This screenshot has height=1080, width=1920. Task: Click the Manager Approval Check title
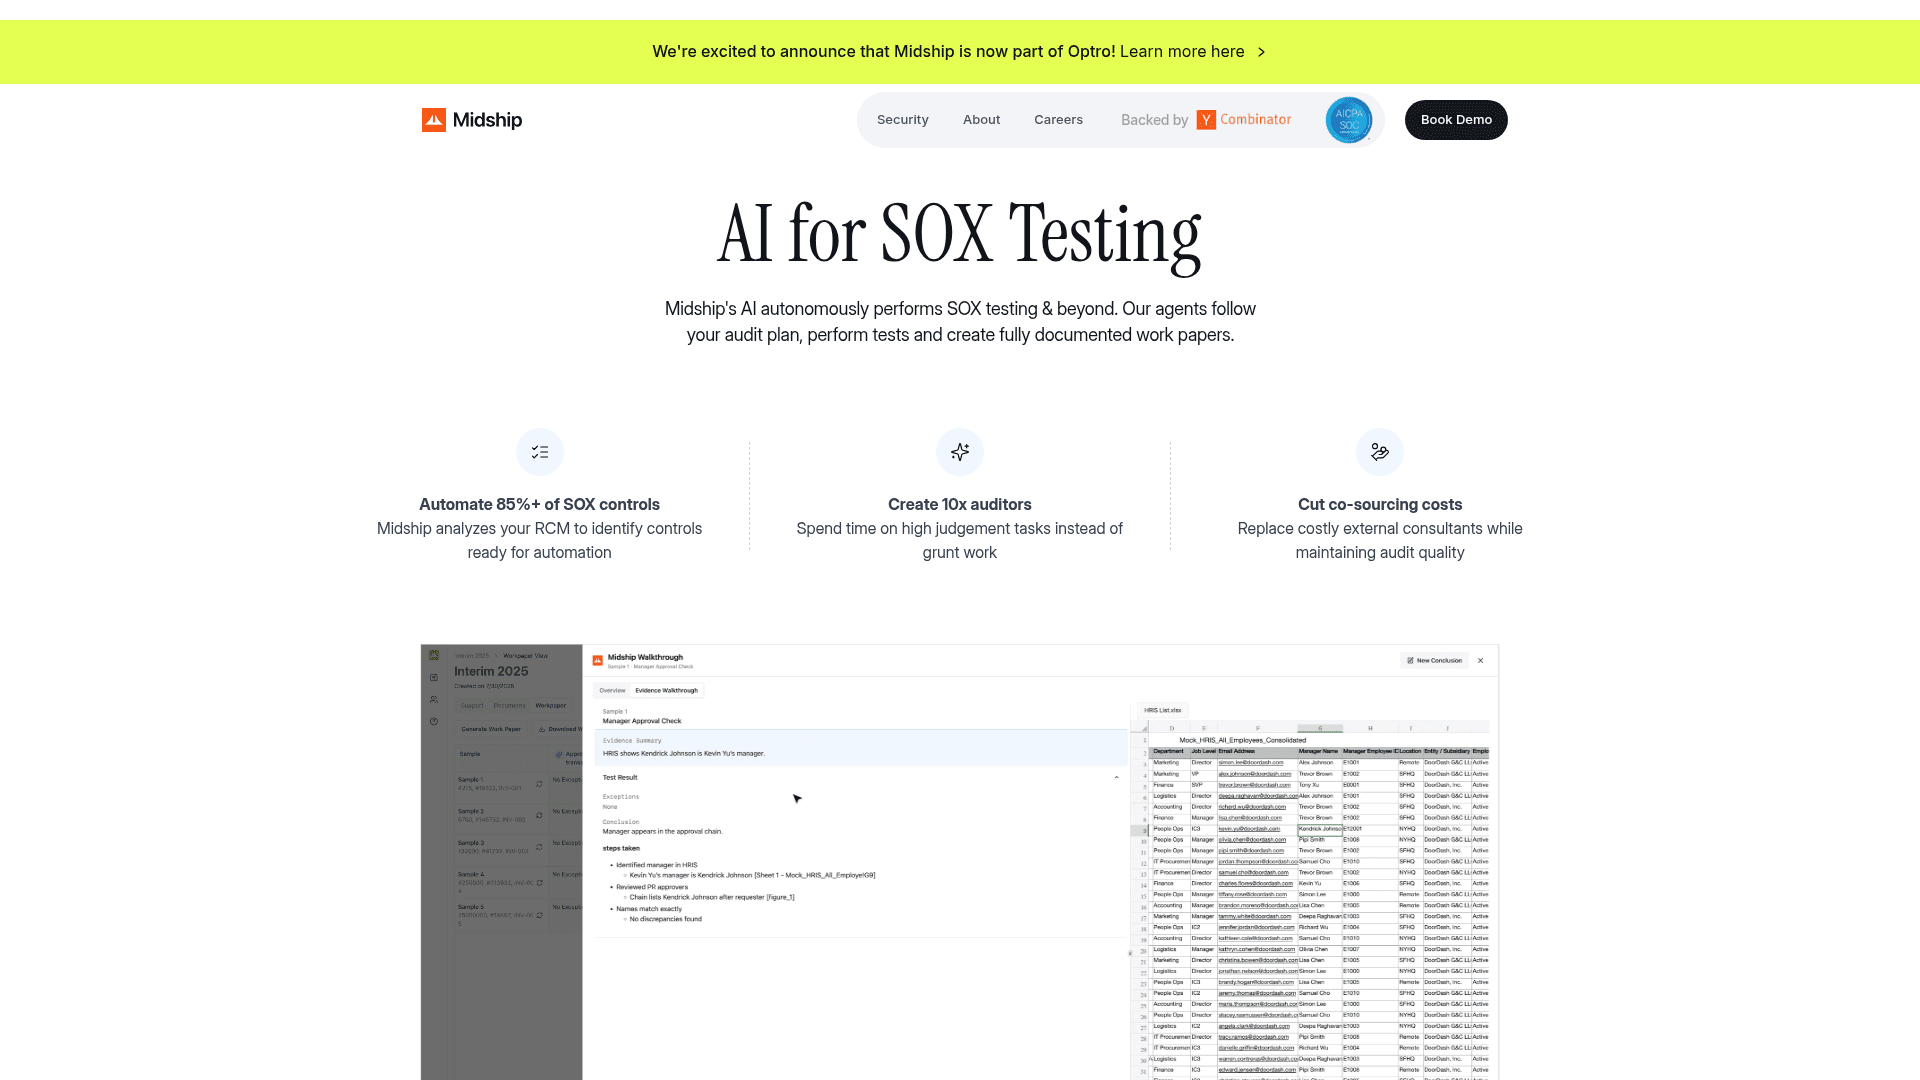[642, 721]
